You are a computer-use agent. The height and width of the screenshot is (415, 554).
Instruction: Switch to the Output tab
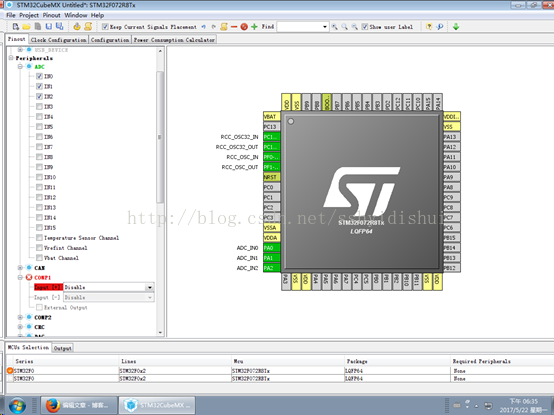coord(63,348)
